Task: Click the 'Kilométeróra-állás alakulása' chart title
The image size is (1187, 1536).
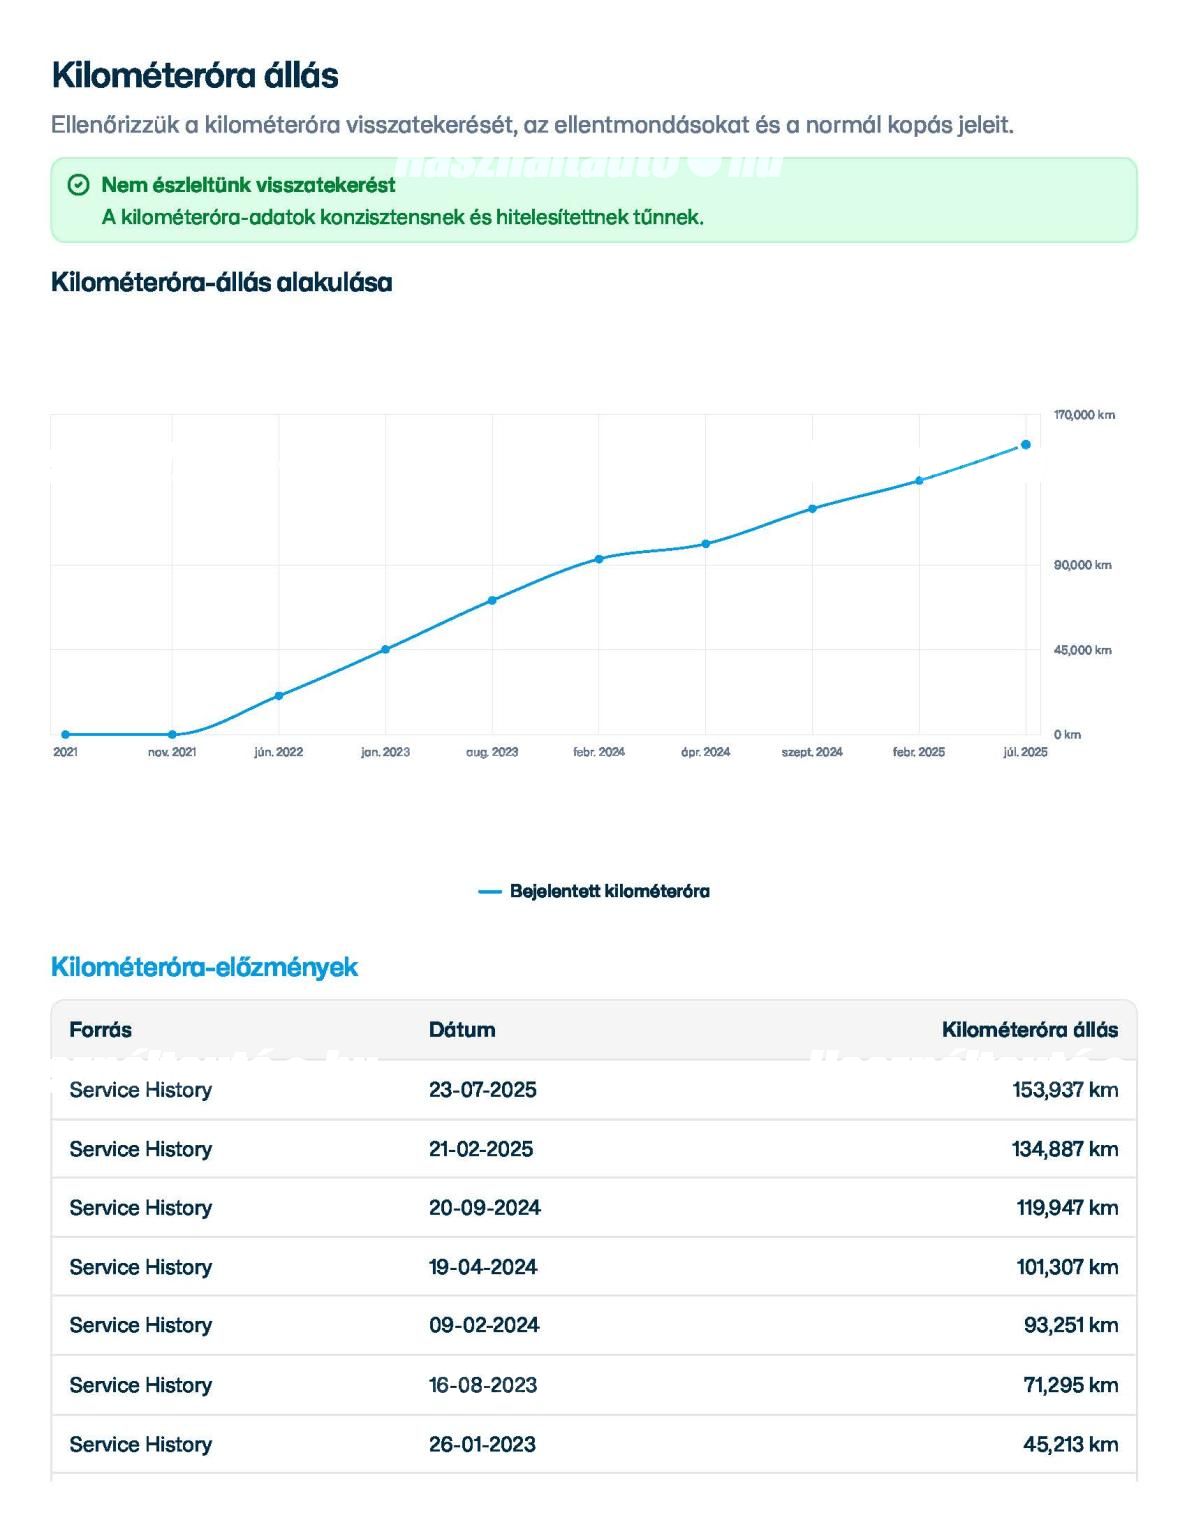Action: pos(221,282)
